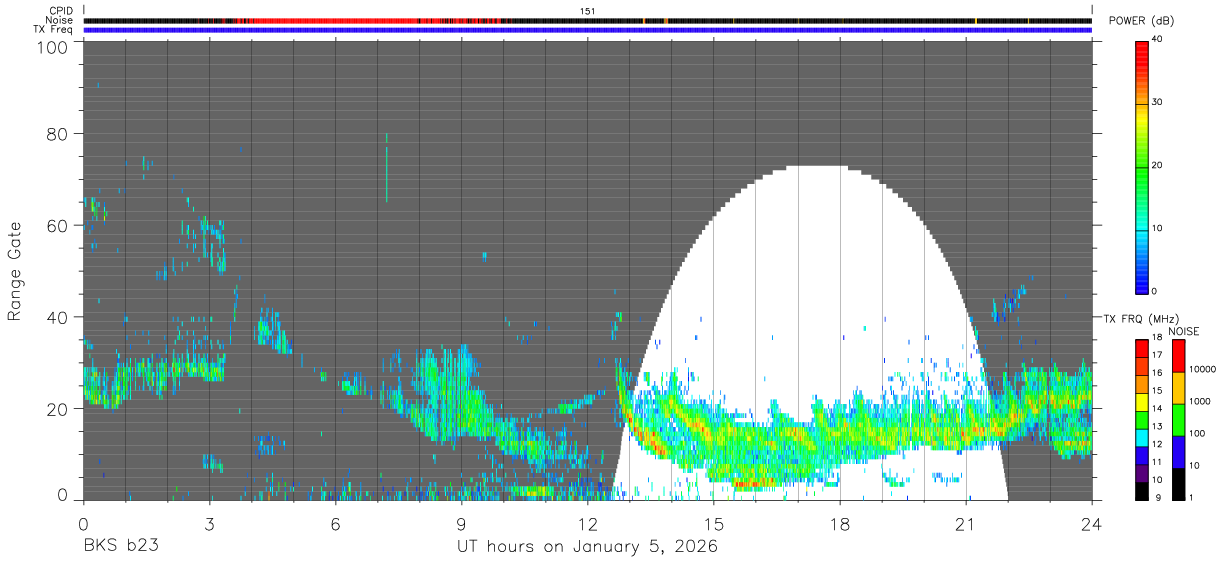The image size is (1228, 567).
Task: Select the 10000 label in NOISE legend
Action: [x=1202, y=371]
